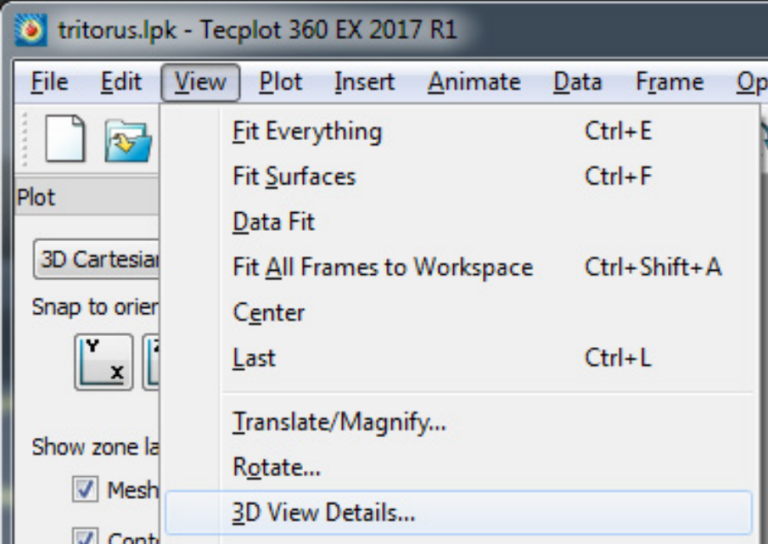Image resolution: width=768 pixels, height=544 pixels.
Task: Open the File menu
Action: (49, 82)
